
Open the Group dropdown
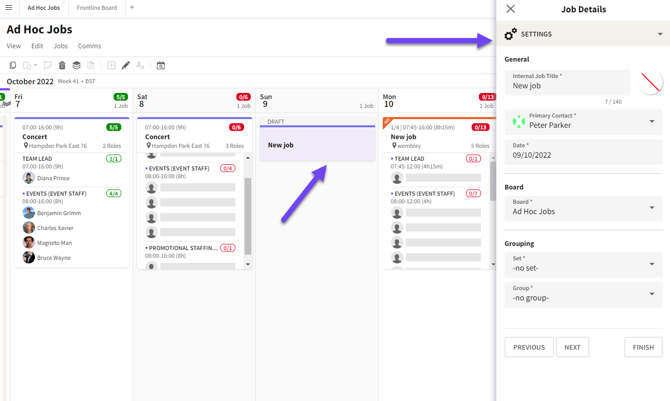point(583,294)
